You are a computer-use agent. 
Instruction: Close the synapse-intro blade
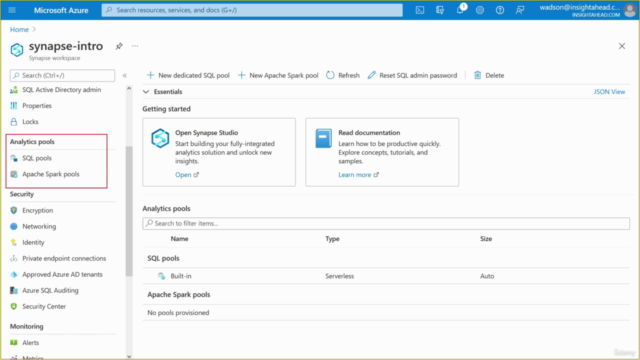[622, 46]
